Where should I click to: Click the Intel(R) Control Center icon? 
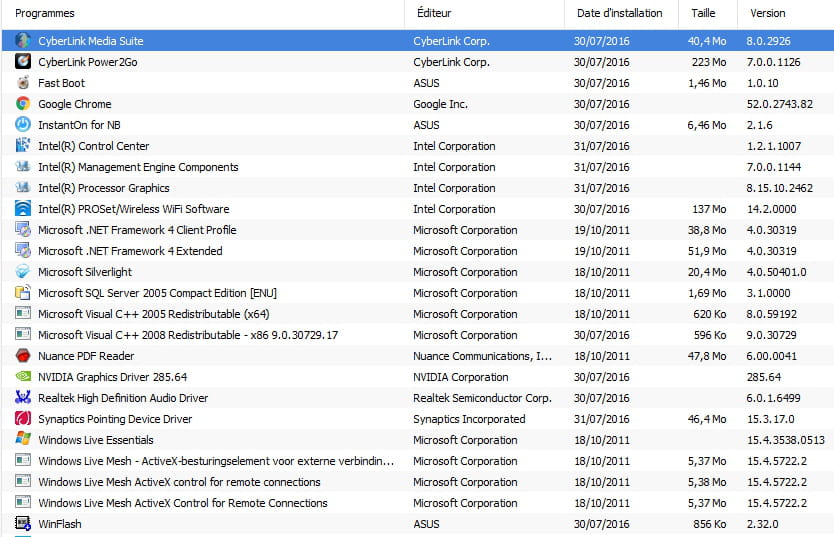[22, 146]
